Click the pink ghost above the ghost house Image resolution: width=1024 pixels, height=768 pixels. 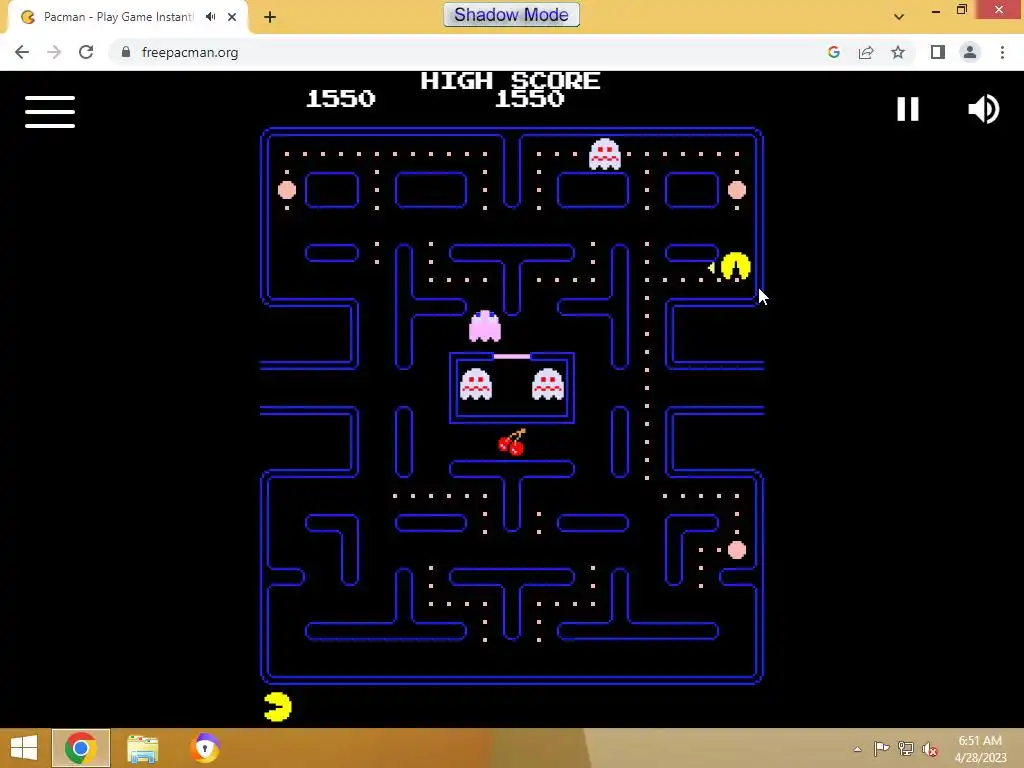pos(485,326)
